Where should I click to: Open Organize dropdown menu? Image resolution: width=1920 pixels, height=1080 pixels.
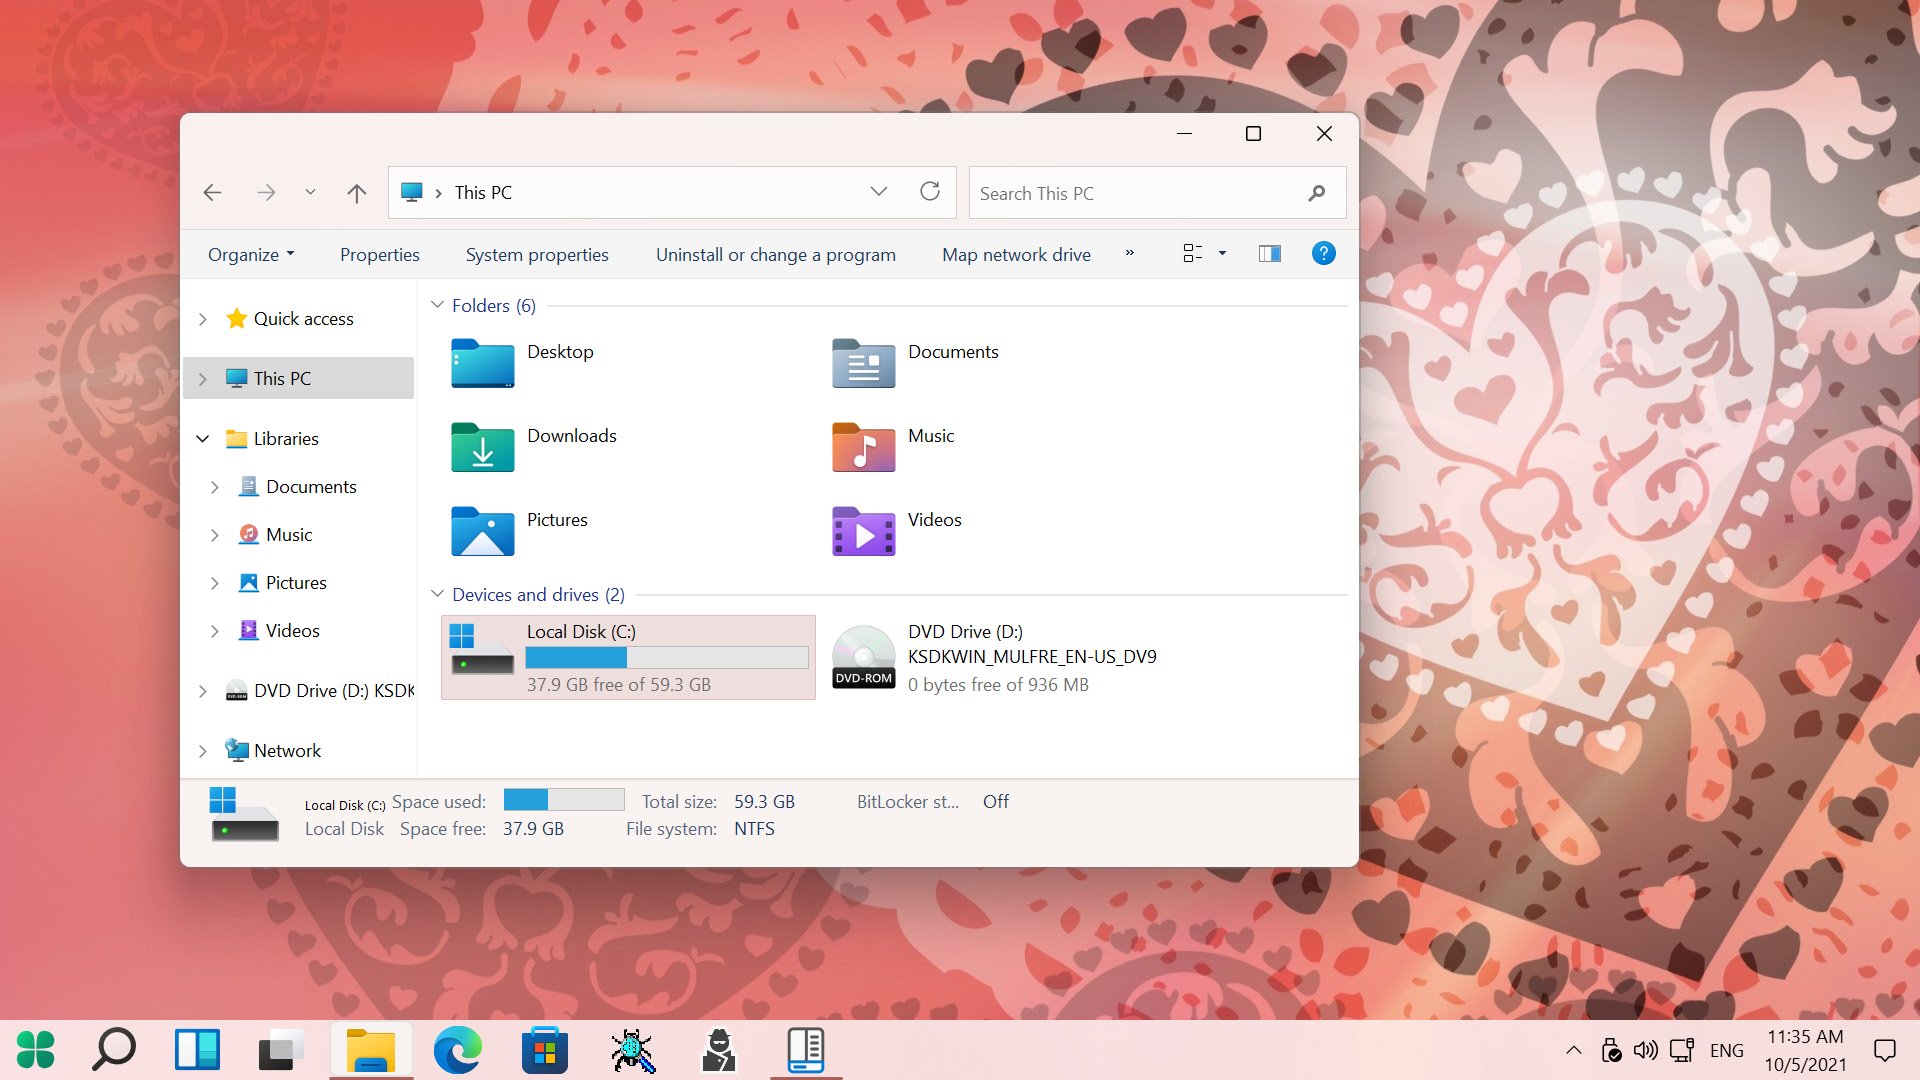(249, 253)
